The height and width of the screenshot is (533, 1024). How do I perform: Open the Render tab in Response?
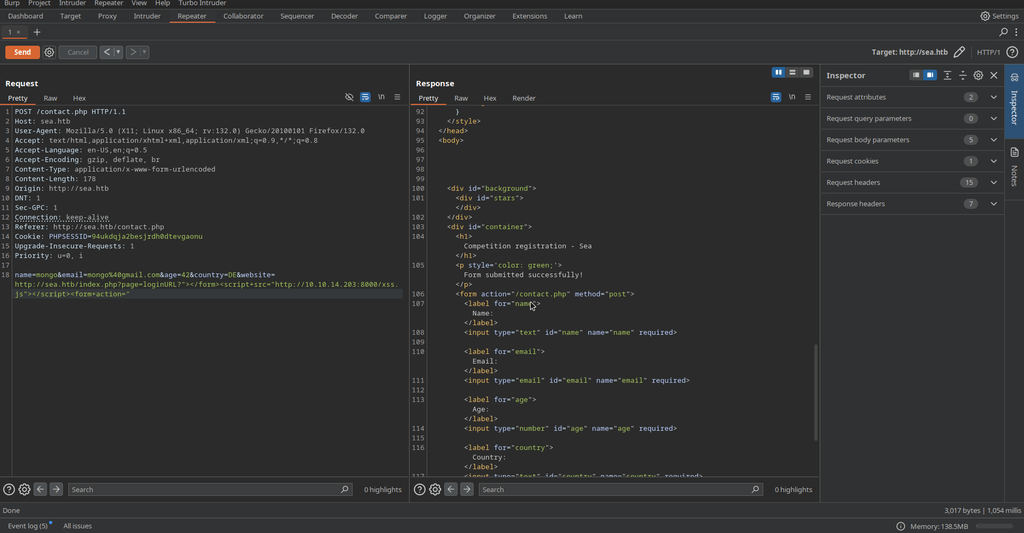(x=523, y=98)
